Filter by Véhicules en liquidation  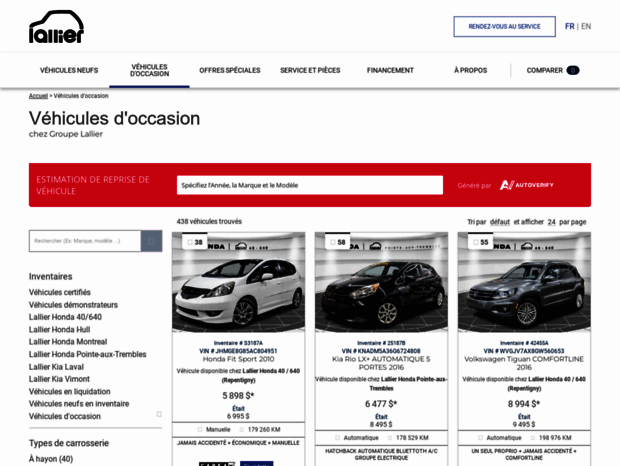(70, 392)
